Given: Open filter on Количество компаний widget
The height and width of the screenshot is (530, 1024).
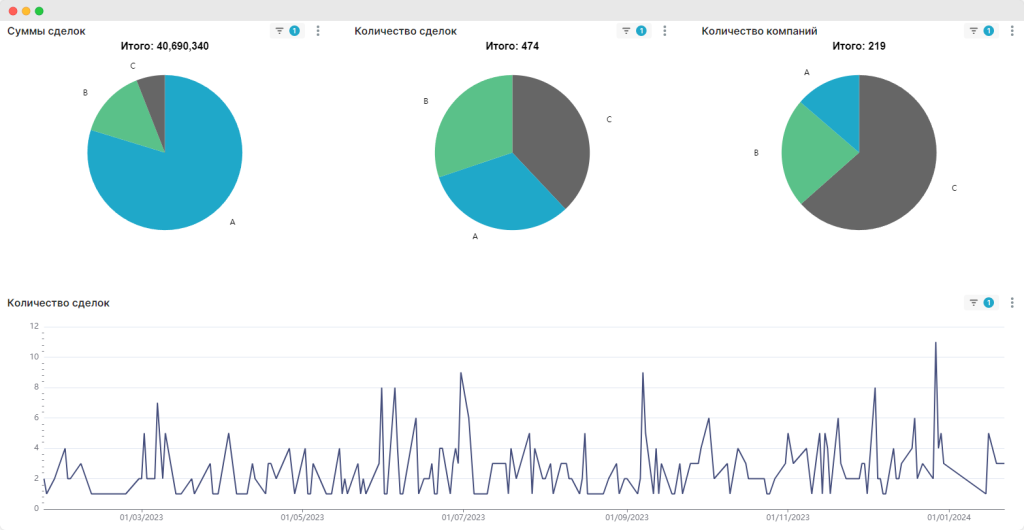Looking at the screenshot, I should [x=981, y=31].
